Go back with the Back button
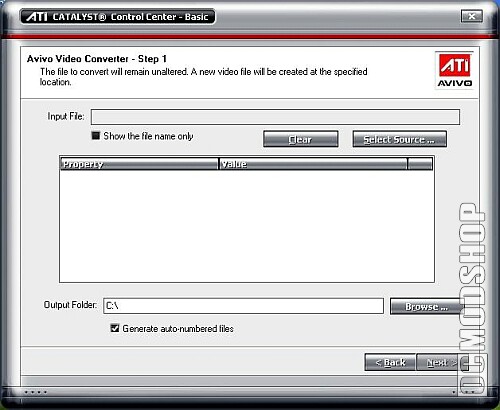The width and height of the screenshot is (500, 410). click(x=390, y=362)
